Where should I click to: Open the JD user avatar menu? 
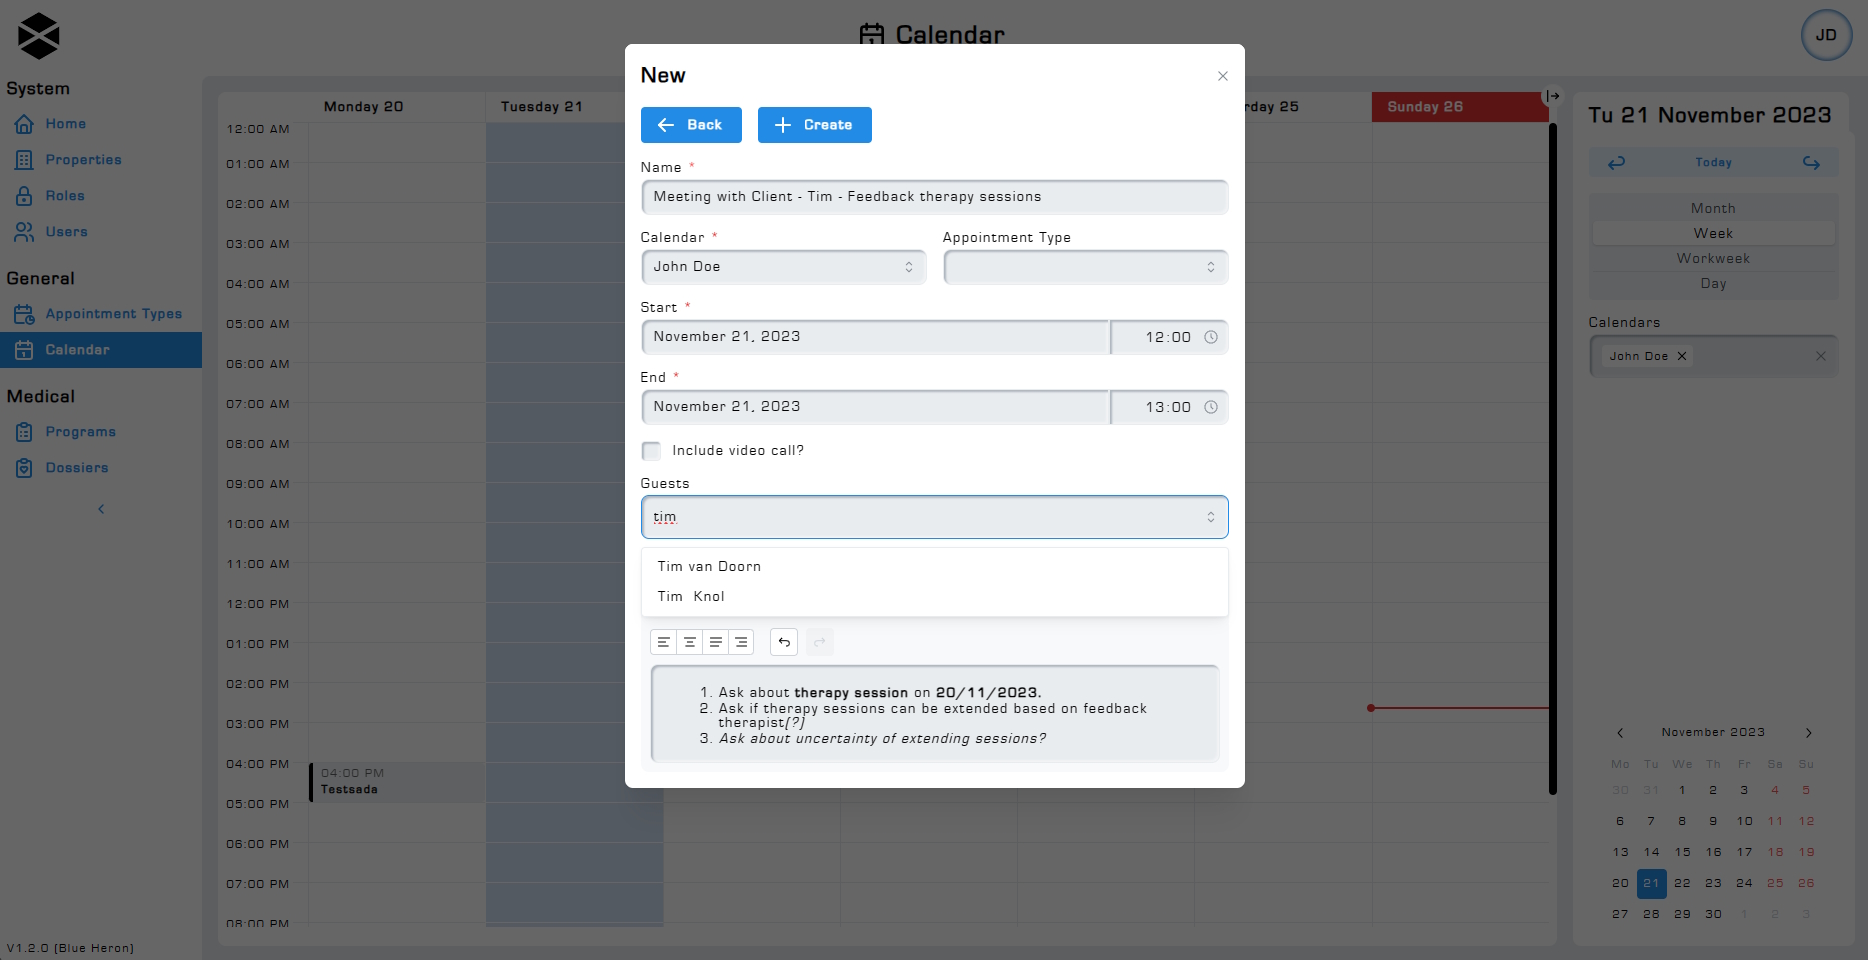tap(1826, 35)
